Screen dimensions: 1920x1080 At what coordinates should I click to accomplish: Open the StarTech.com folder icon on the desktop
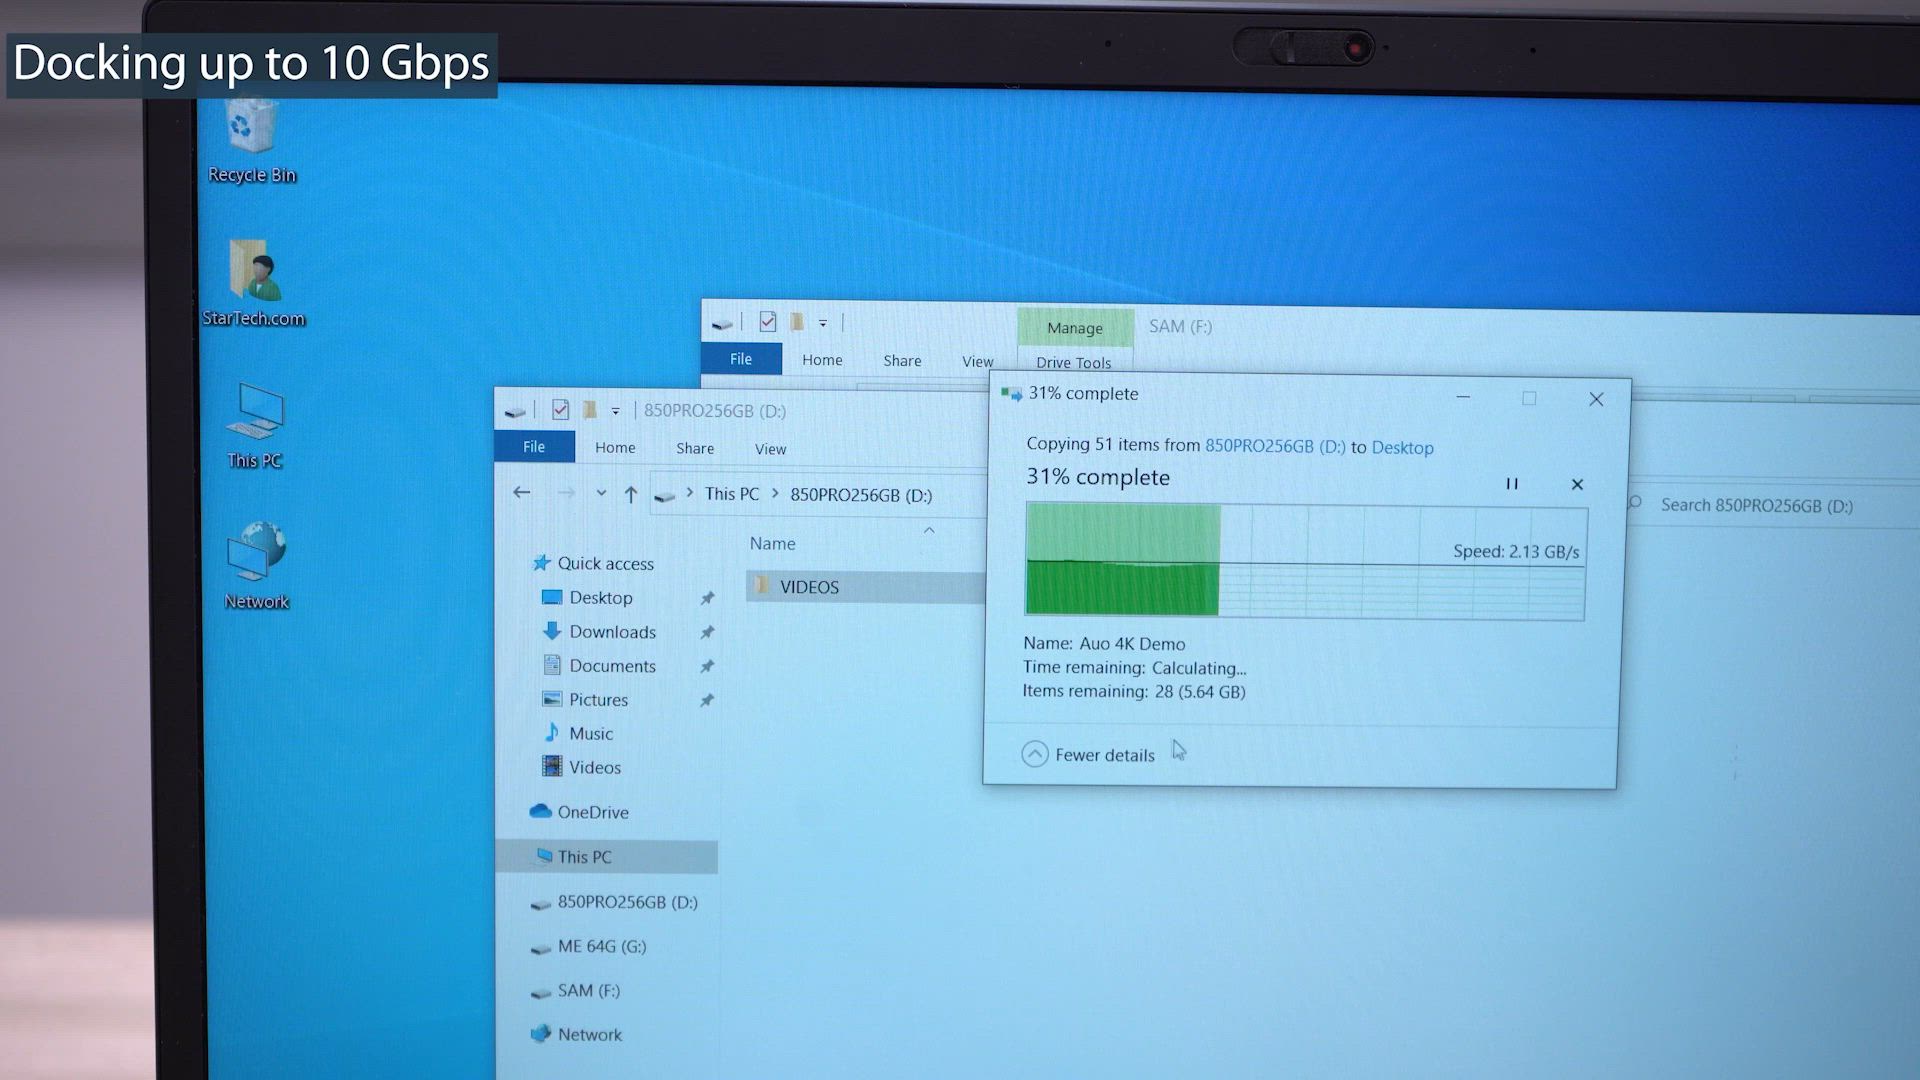(x=253, y=283)
